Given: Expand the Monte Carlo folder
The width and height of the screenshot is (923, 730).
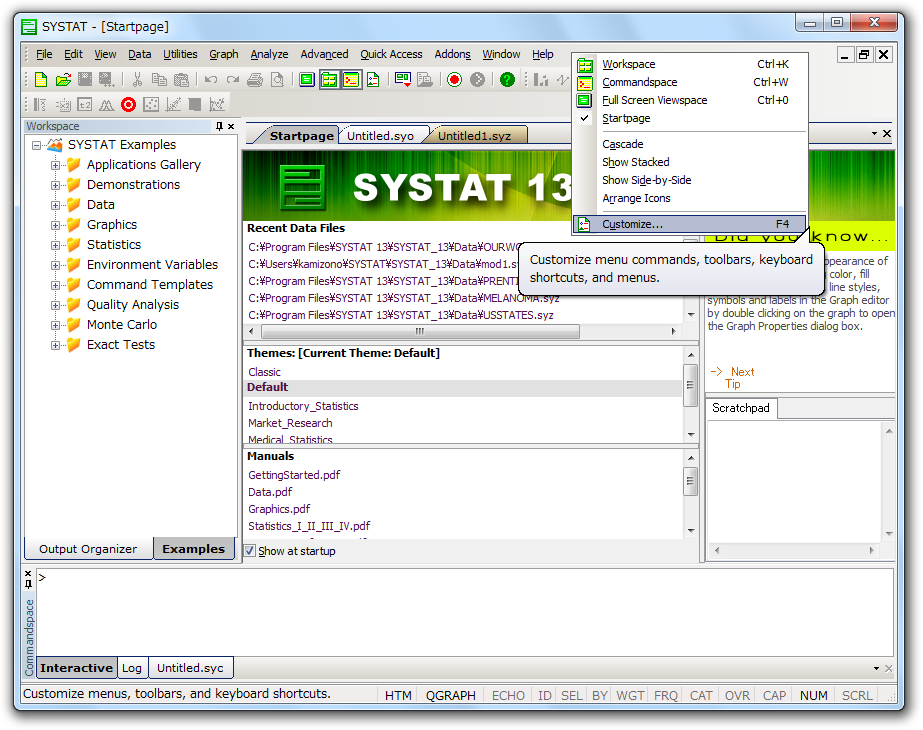Looking at the screenshot, I should 55,326.
